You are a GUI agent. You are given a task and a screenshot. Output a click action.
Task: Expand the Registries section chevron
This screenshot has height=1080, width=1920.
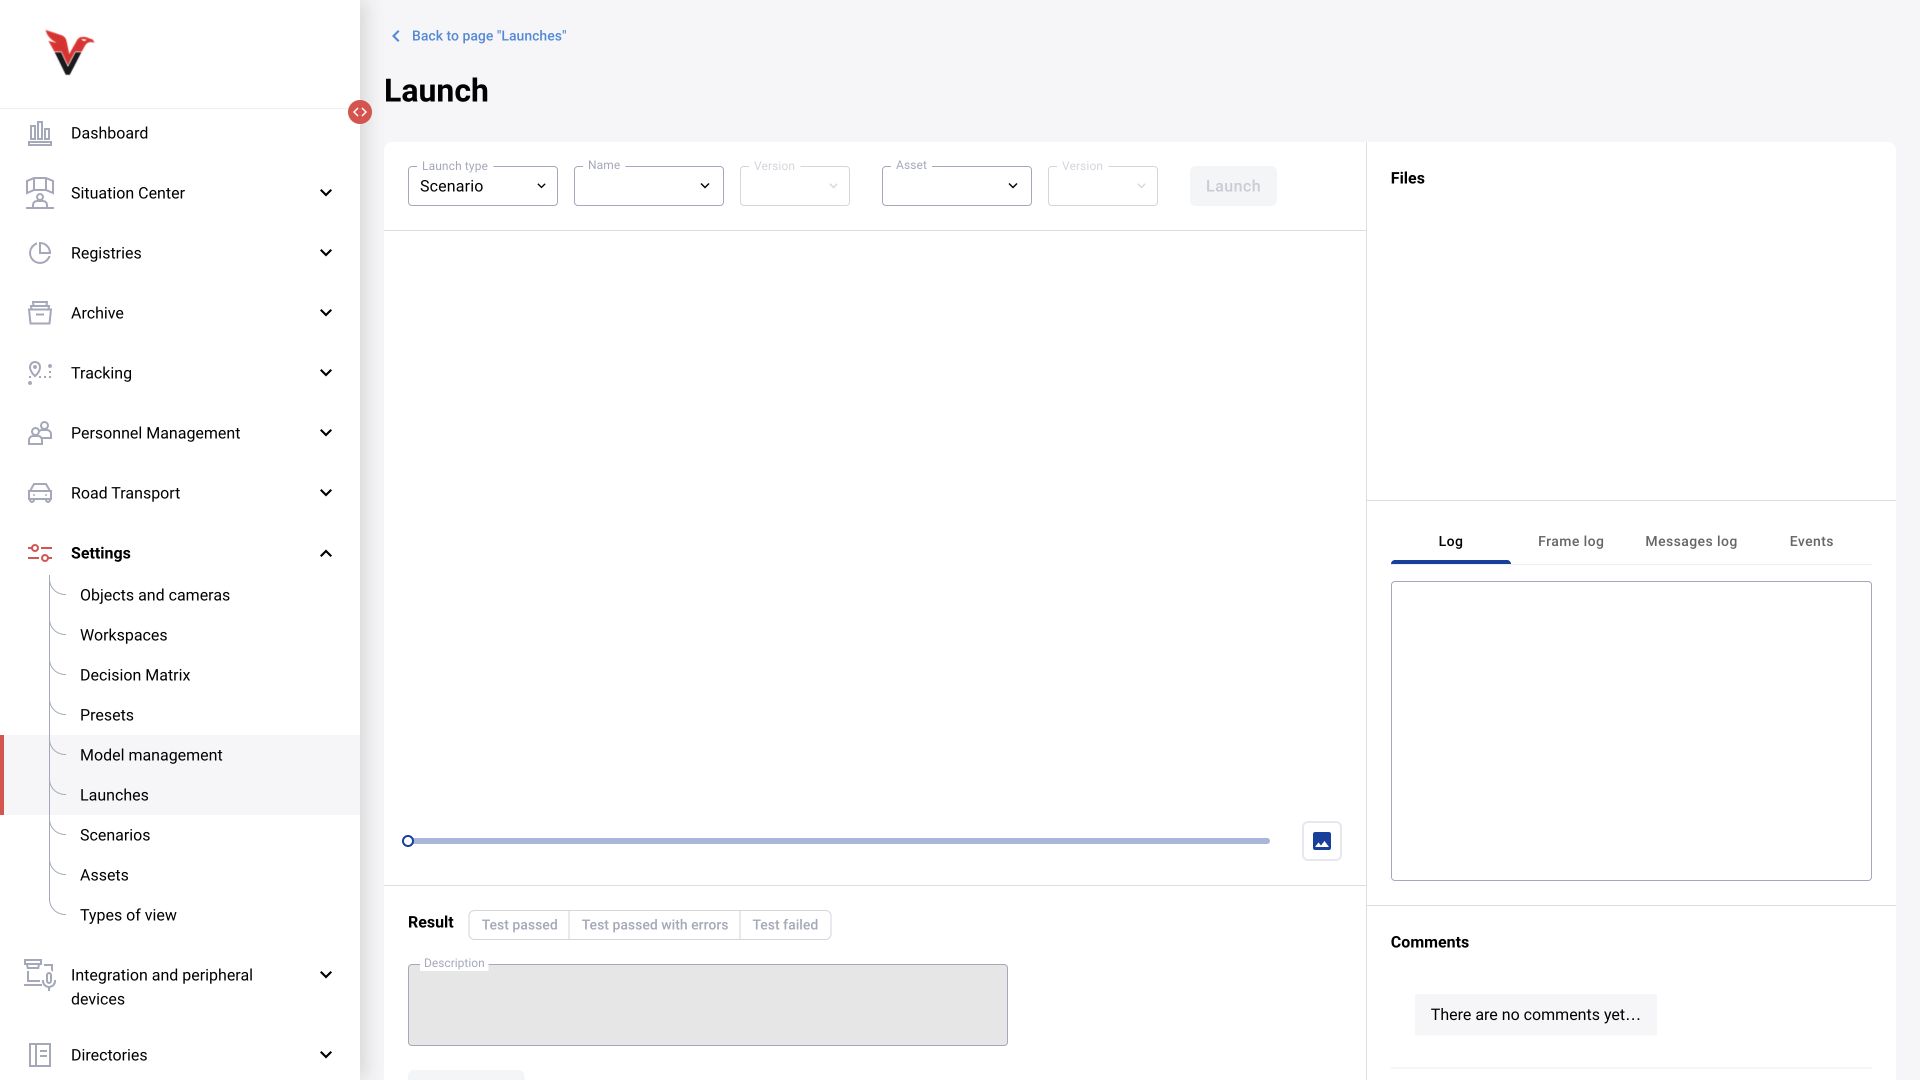point(326,253)
